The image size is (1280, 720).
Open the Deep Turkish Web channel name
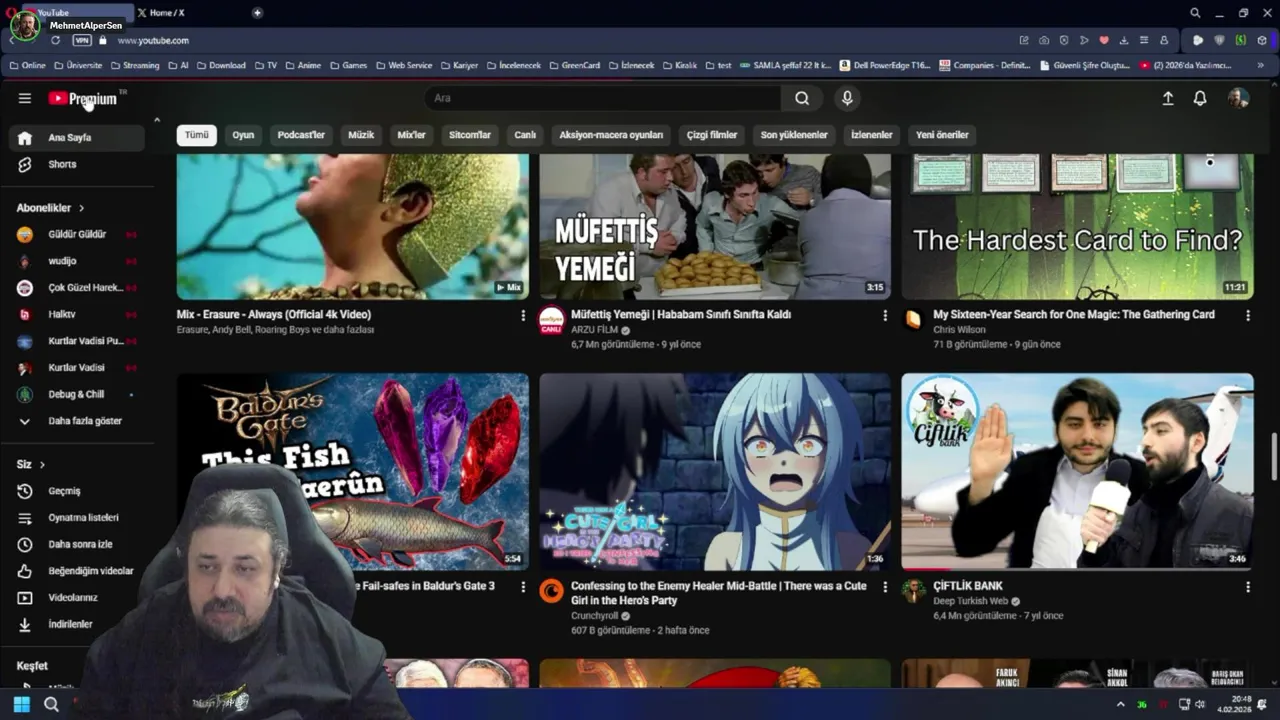(970, 601)
